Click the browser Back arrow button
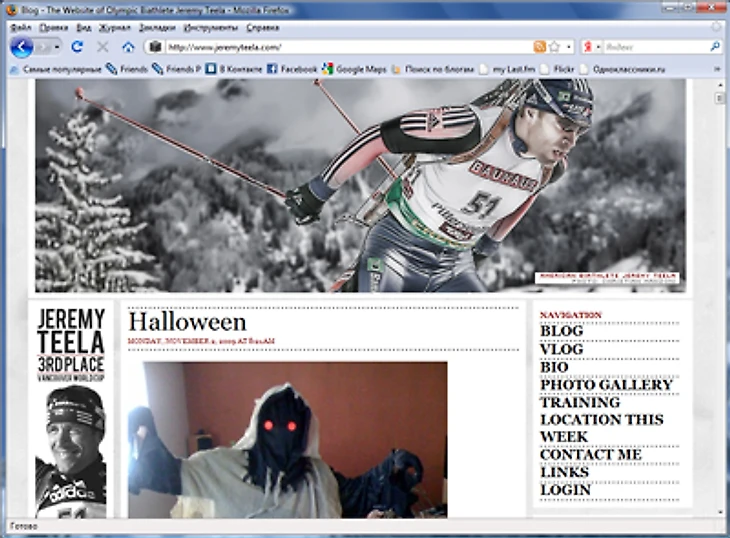730x538 pixels. pyautogui.click(x=21, y=47)
